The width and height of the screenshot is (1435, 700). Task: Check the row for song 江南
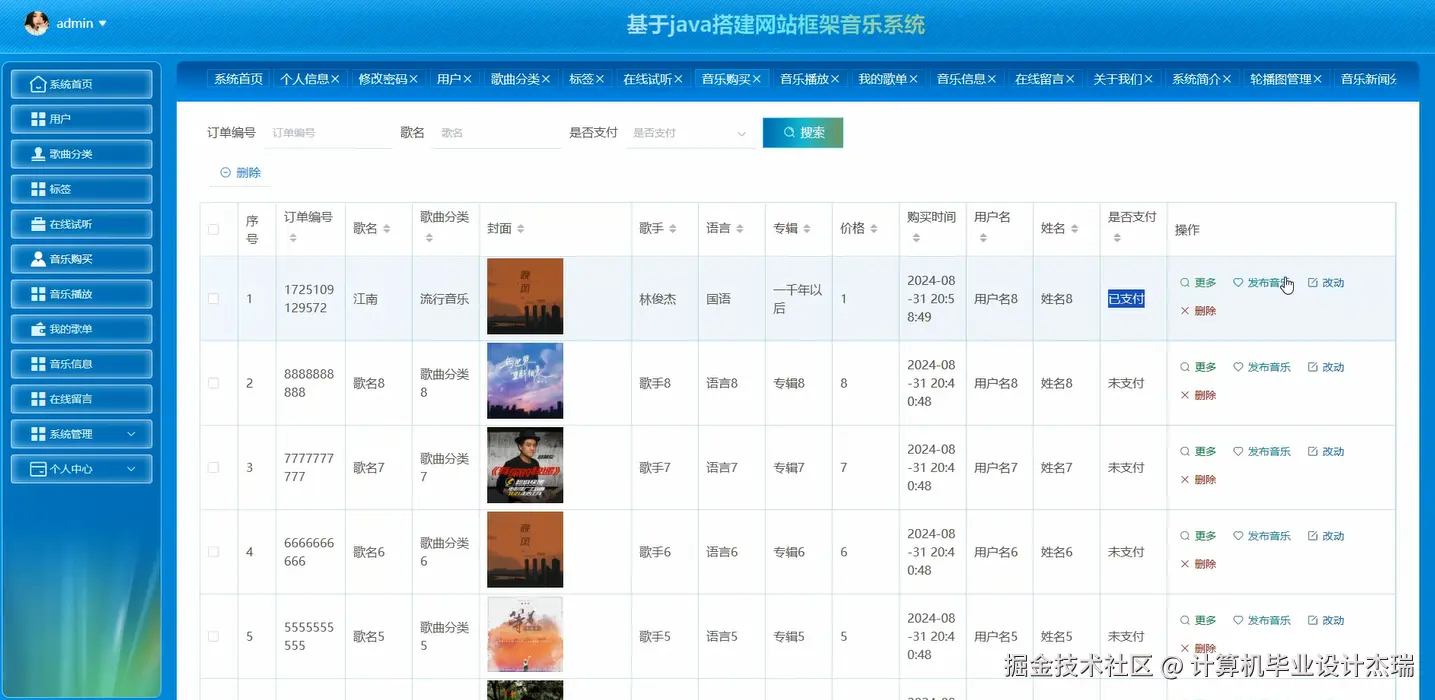pos(213,298)
